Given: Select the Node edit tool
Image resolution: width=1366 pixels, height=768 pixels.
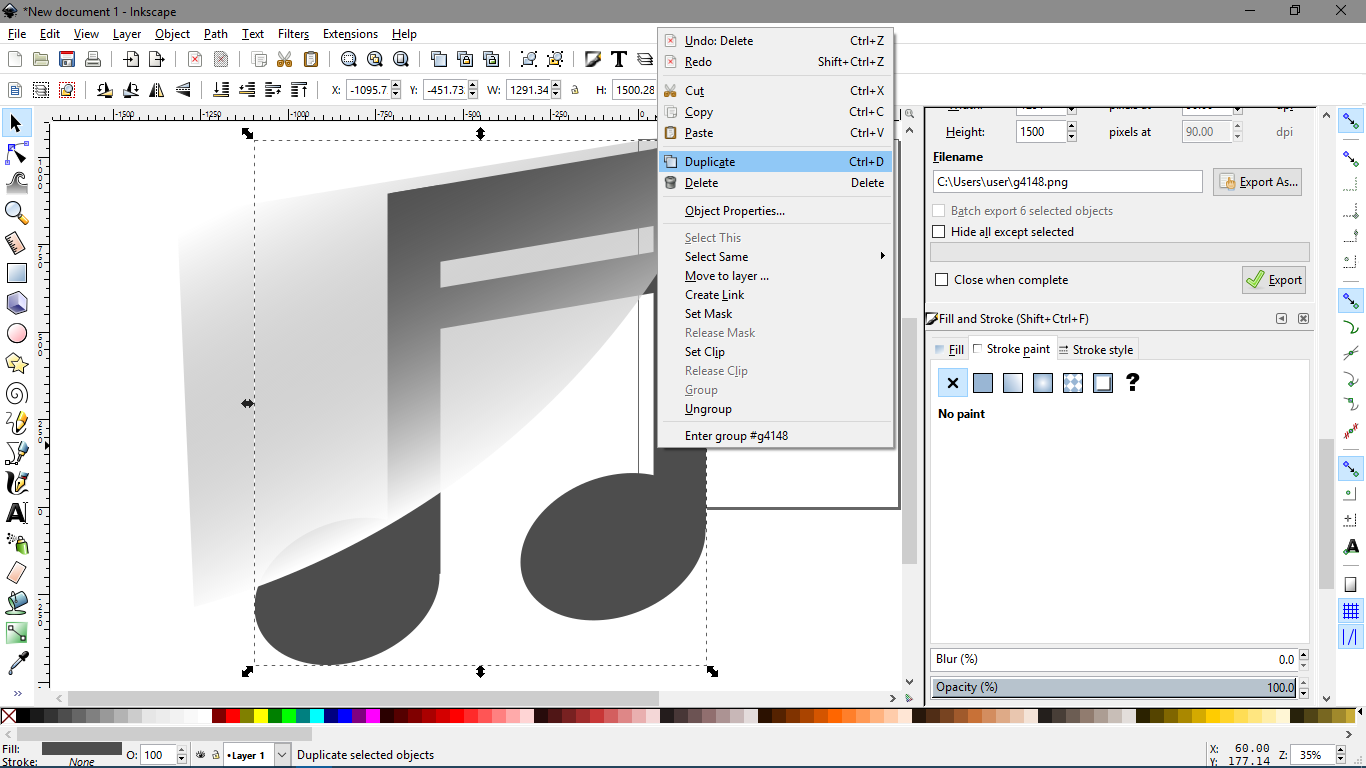Looking at the screenshot, I should (17, 153).
